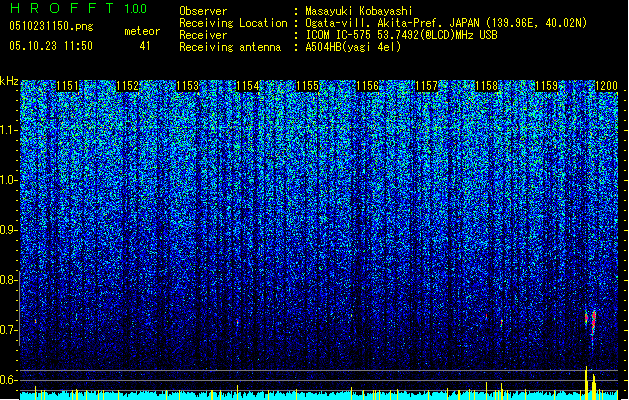629x400 pixels.
Task: Click the 'Receiving antenna' field label
Action: [x=230, y=47]
